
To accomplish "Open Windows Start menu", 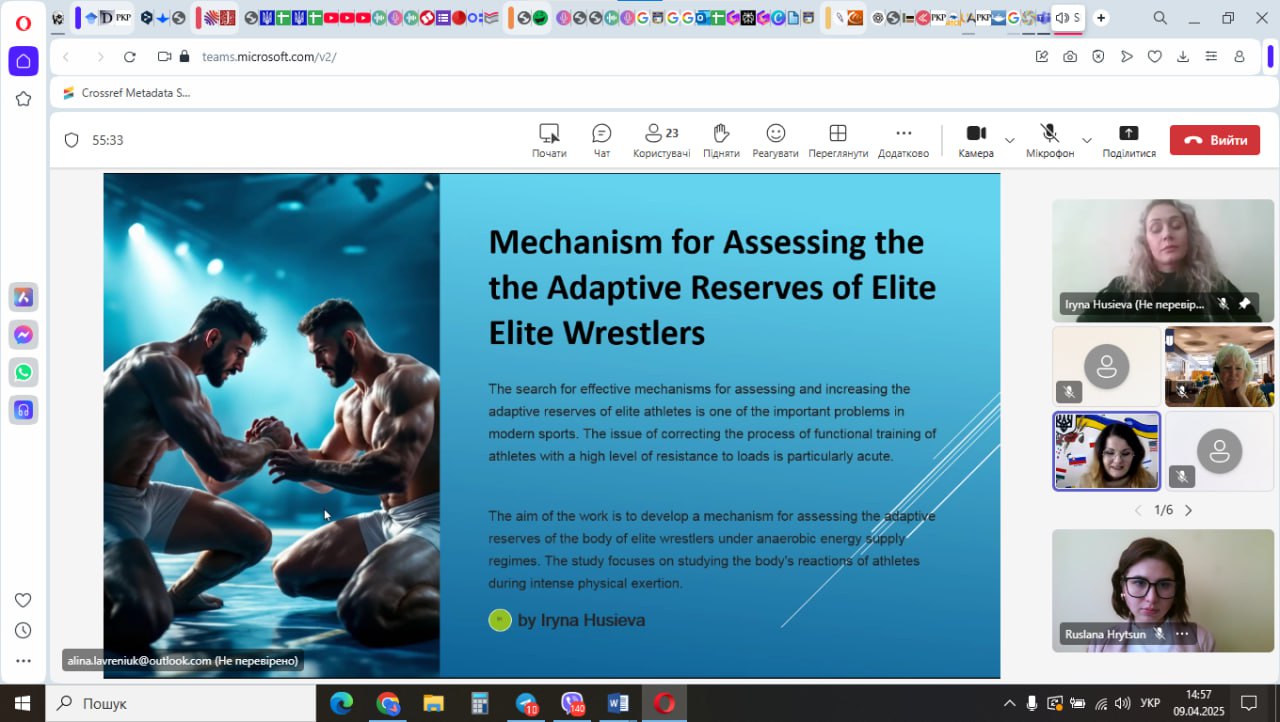I will tap(22, 703).
